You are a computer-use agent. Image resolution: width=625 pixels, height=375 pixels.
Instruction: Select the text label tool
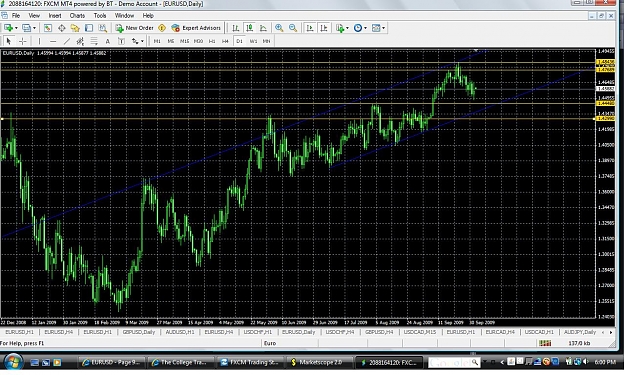[x=122, y=41]
